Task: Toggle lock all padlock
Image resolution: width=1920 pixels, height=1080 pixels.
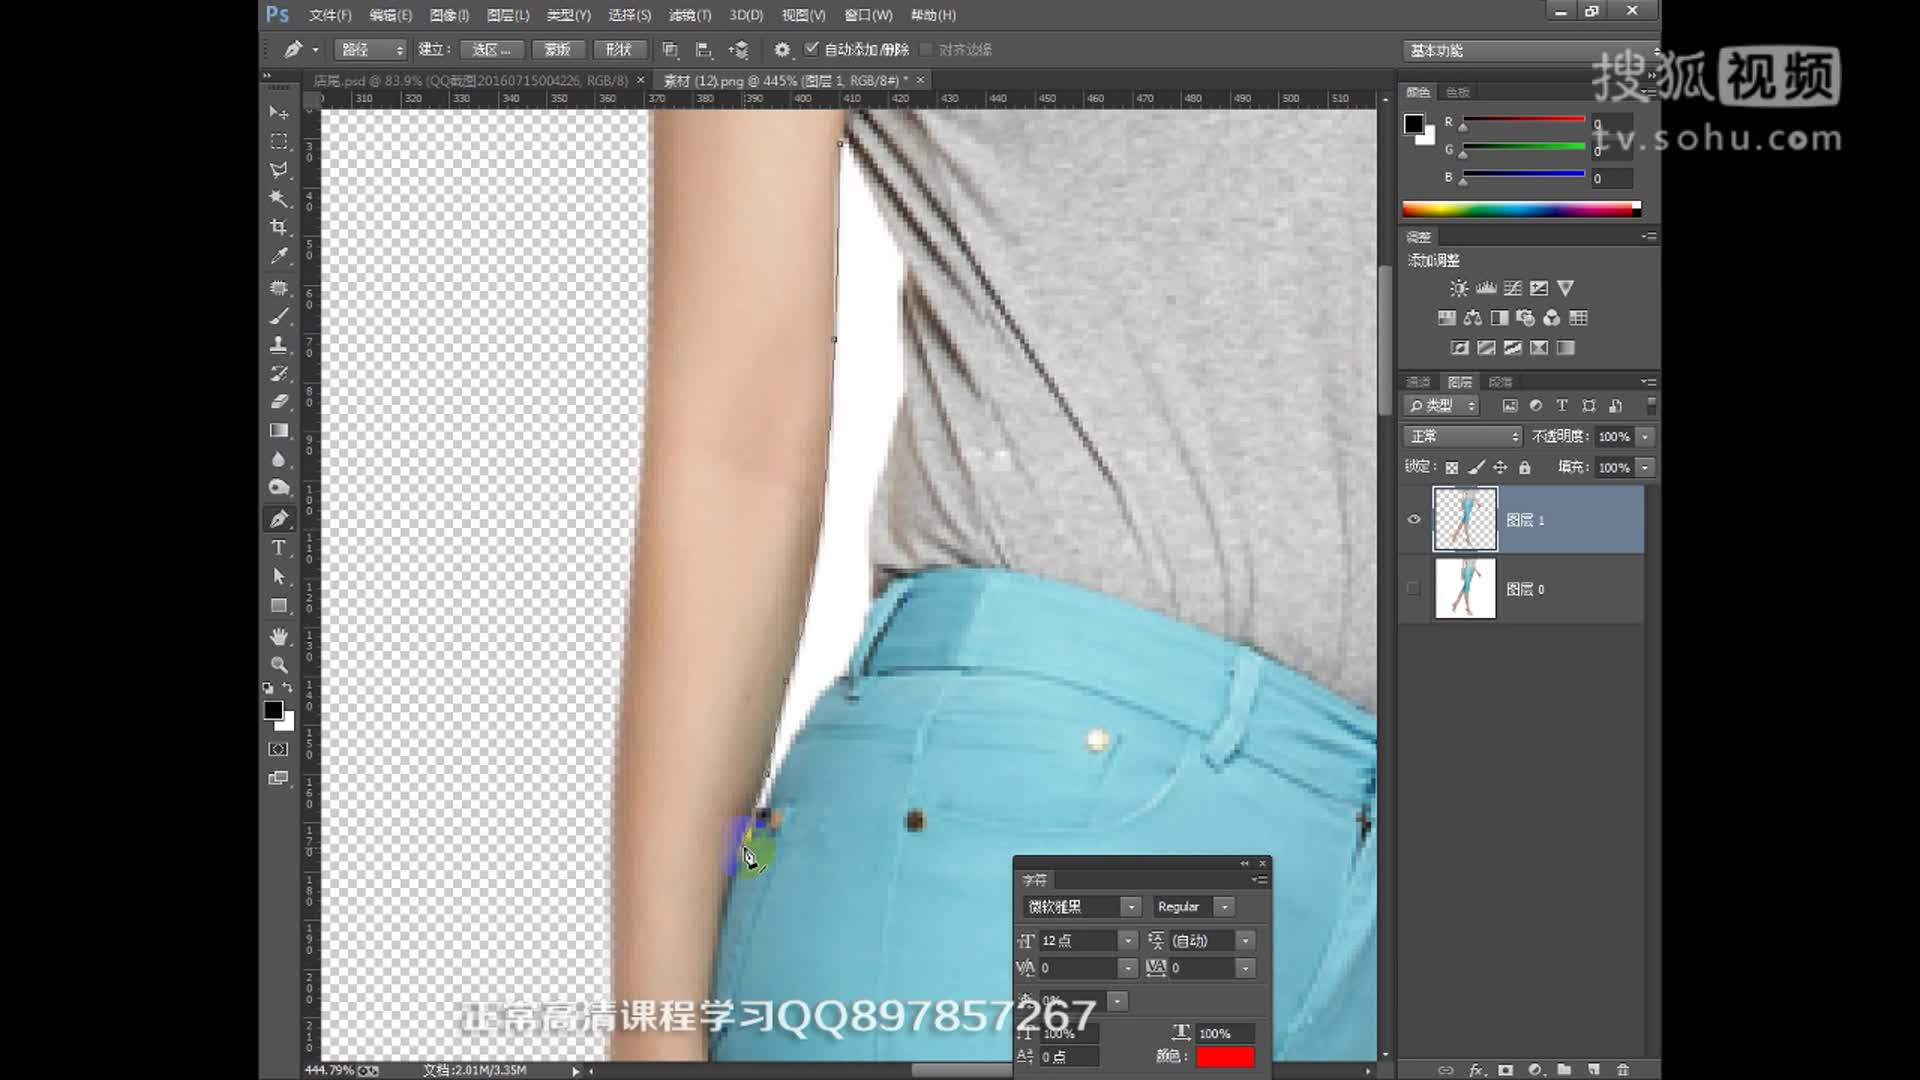Action: pos(1524,467)
